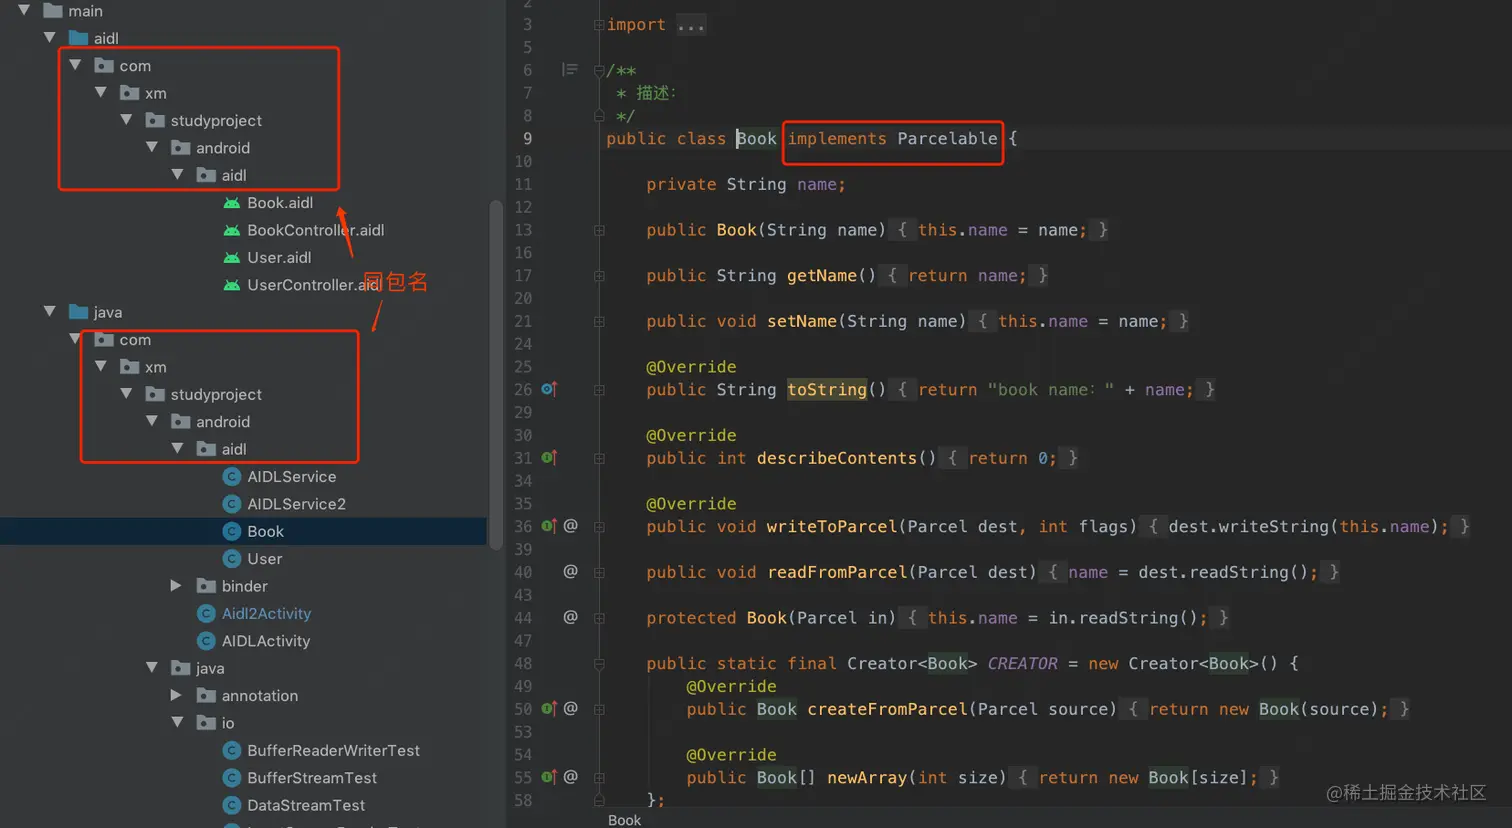Open BookController.aidl file icon

tap(232, 230)
